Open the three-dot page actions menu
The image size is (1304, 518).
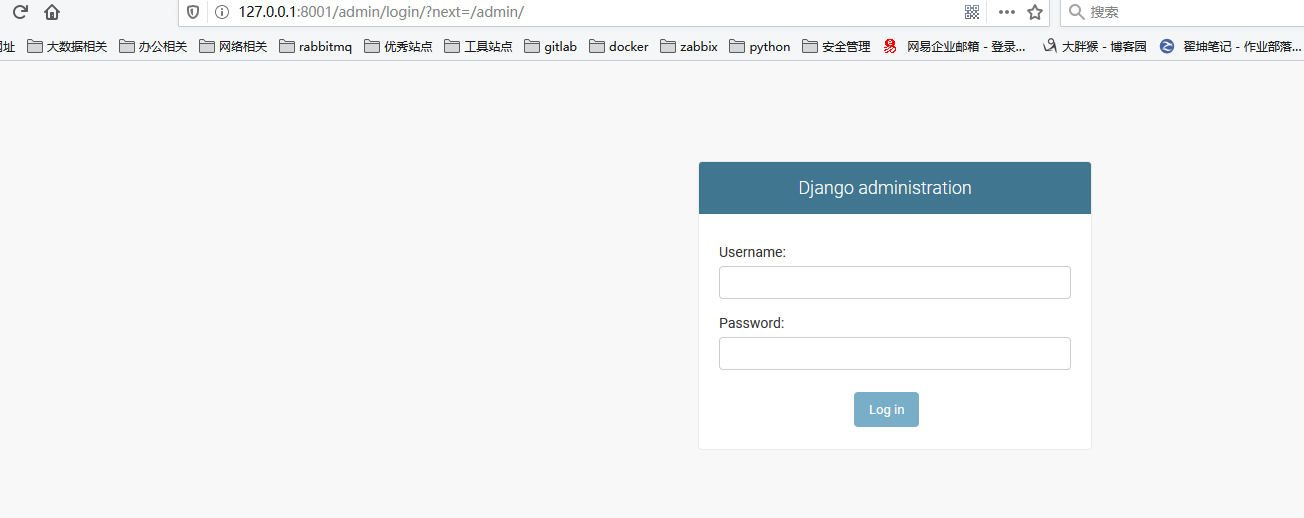click(x=1006, y=12)
